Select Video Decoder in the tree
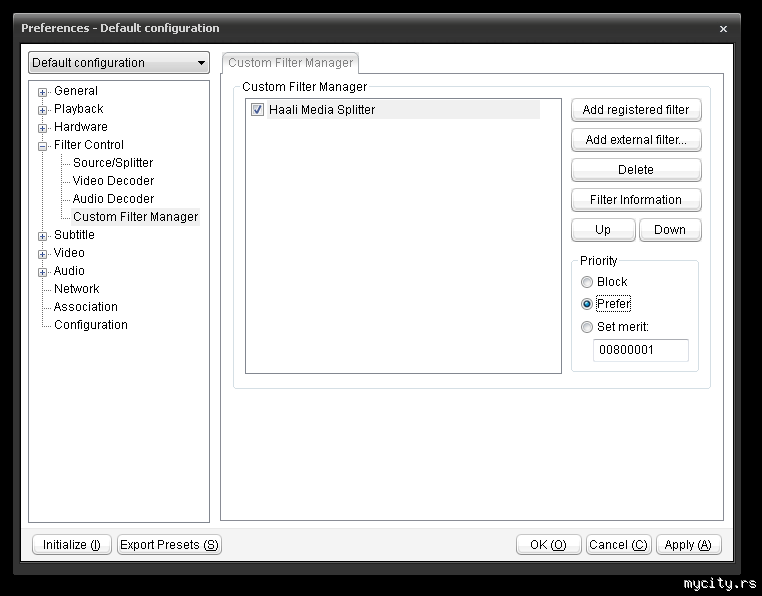 pos(113,181)
